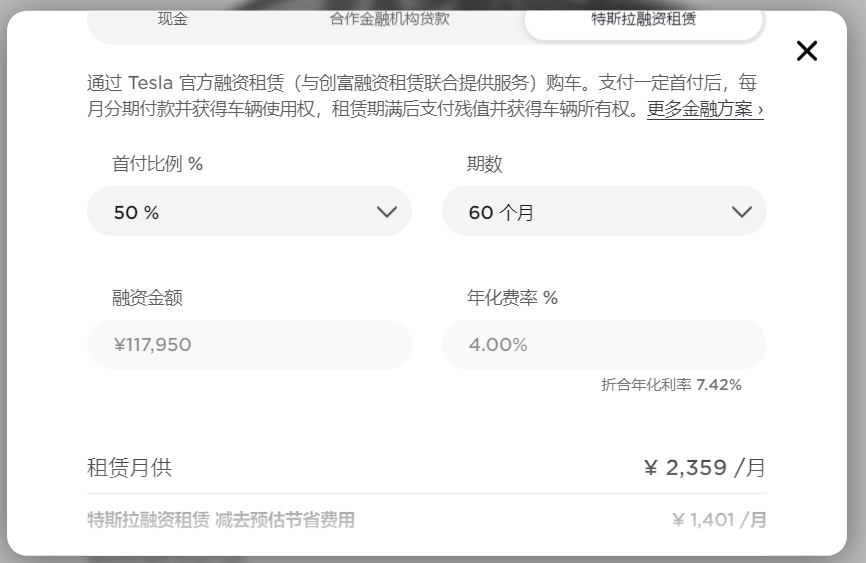Open the 更多金融方案 link

pyautogui.click(x=705, y=109)
